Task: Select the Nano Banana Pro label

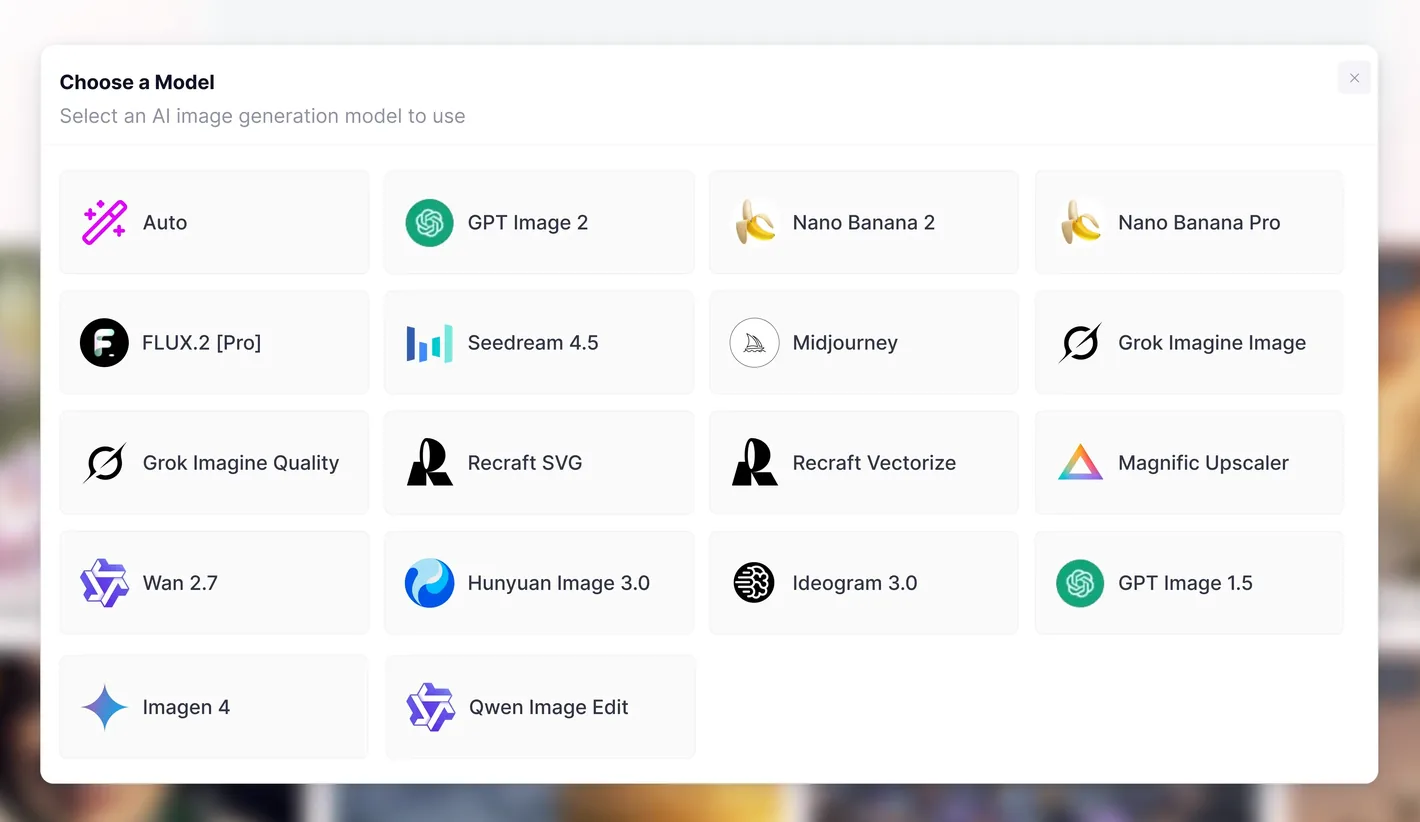Action: 1199,223
